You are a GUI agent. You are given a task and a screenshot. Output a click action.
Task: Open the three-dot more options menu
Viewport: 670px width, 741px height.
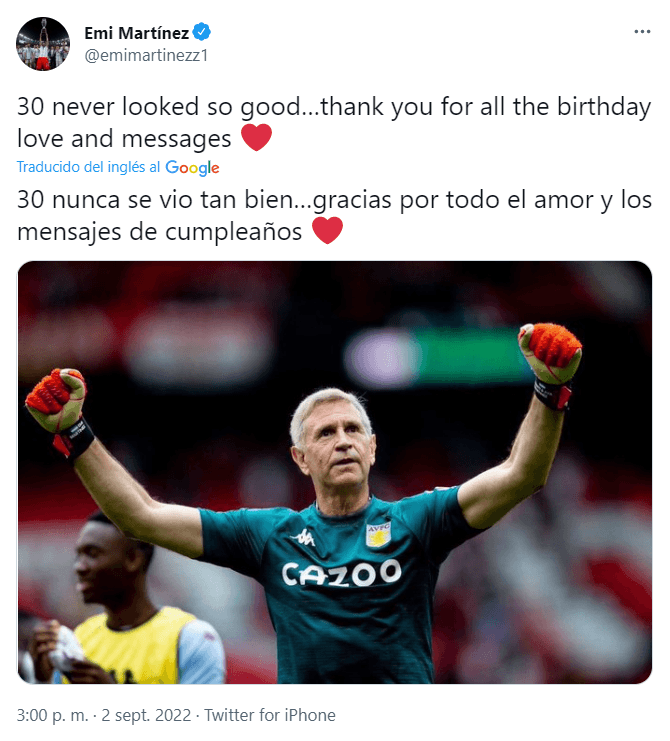[x=642, y=32]
